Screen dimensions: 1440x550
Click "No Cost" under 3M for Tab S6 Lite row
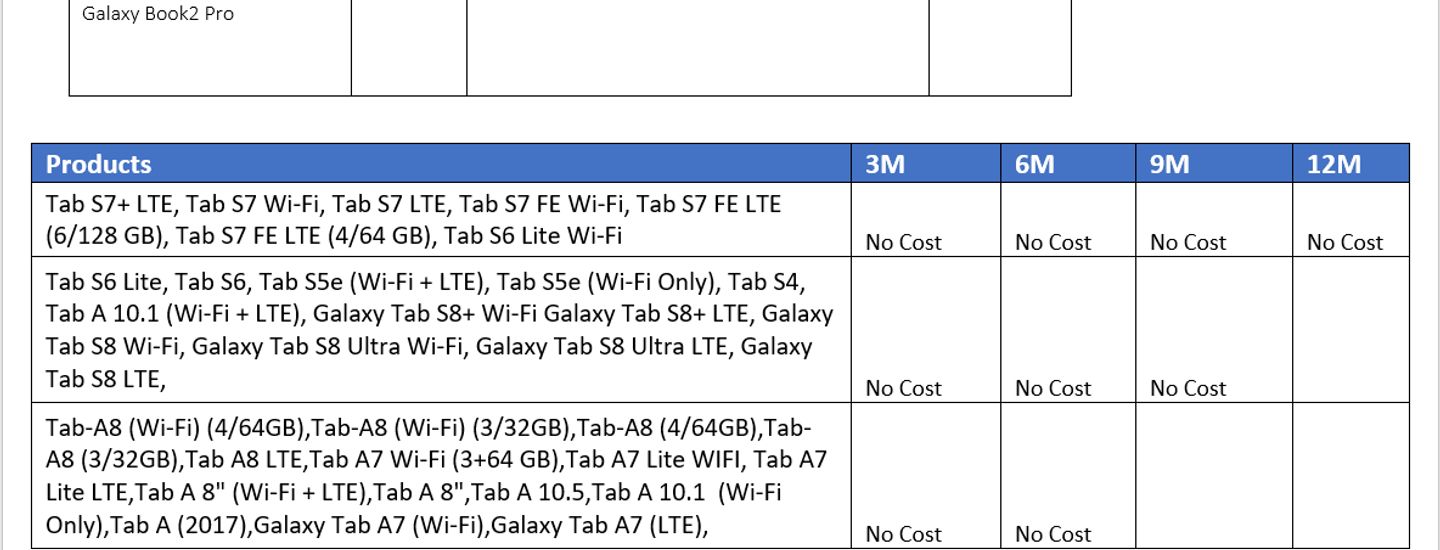pyautogui.click(x=903, y=388)
